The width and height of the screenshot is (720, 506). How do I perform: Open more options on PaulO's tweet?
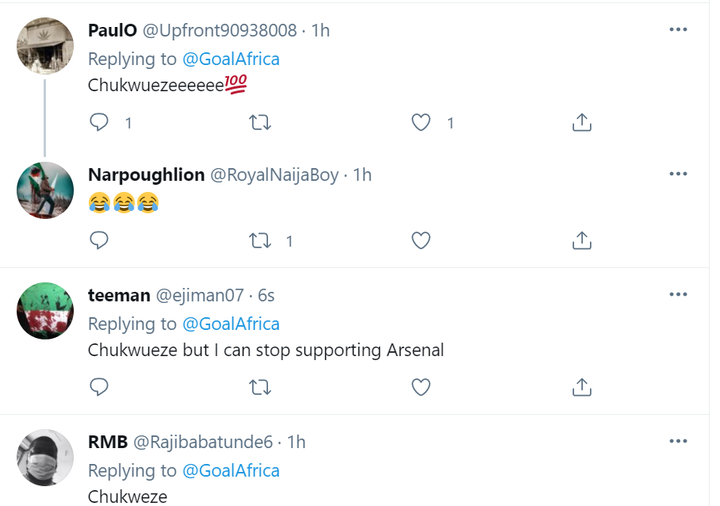coord(678,30)
